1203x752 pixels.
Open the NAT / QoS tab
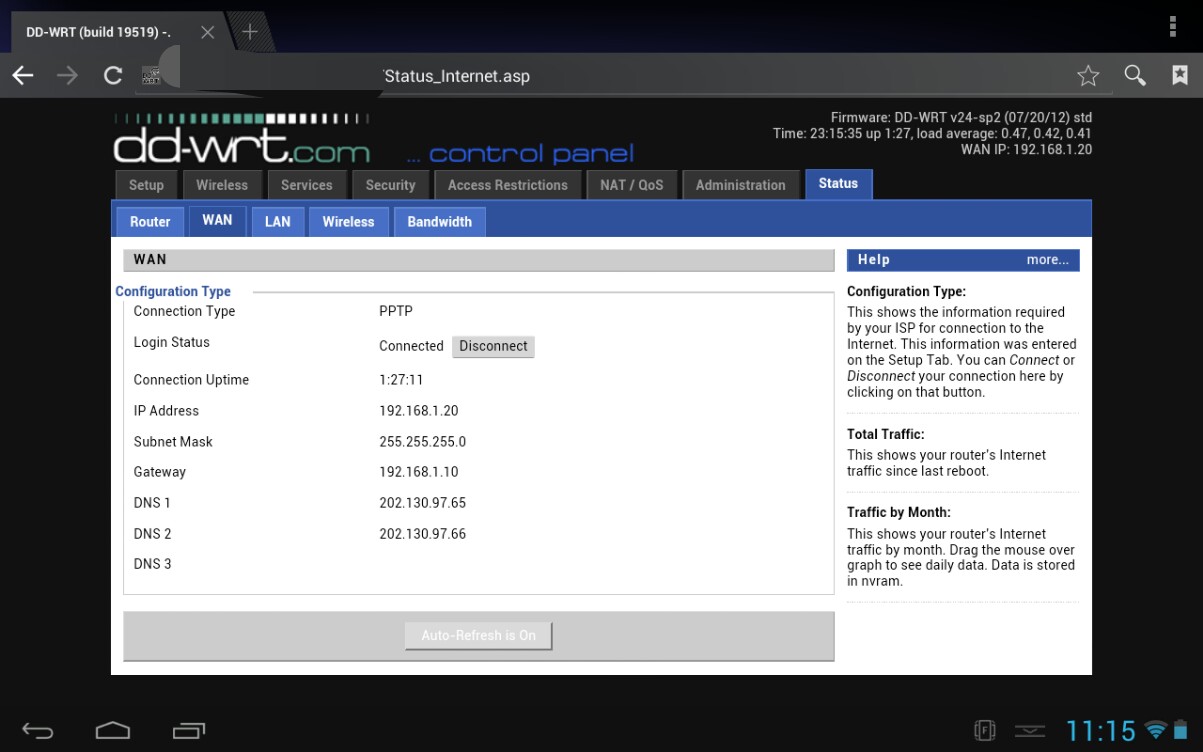click(x=631, y=185)
